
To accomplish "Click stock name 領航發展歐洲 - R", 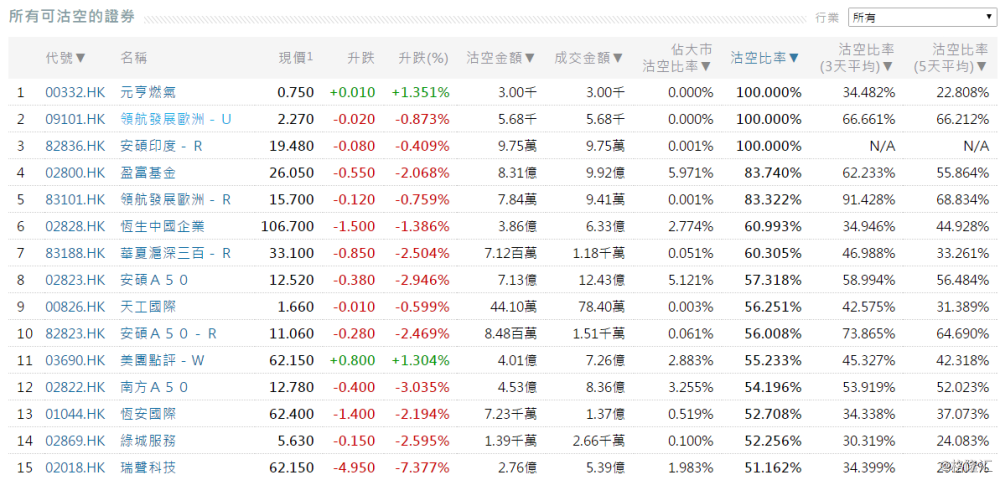I will coord(176,200).
